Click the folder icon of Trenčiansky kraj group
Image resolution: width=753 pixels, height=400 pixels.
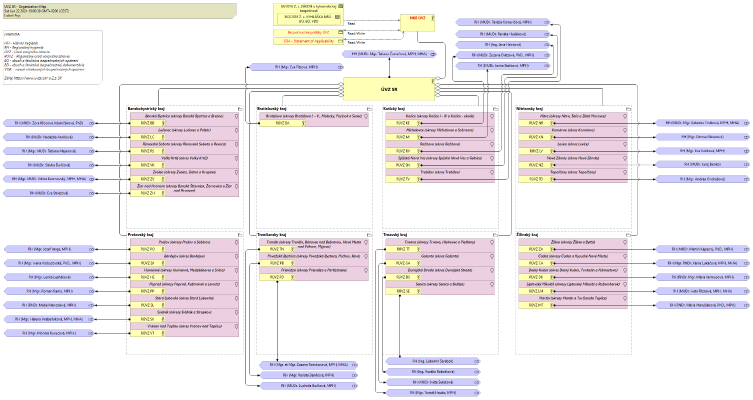[370, 235]
